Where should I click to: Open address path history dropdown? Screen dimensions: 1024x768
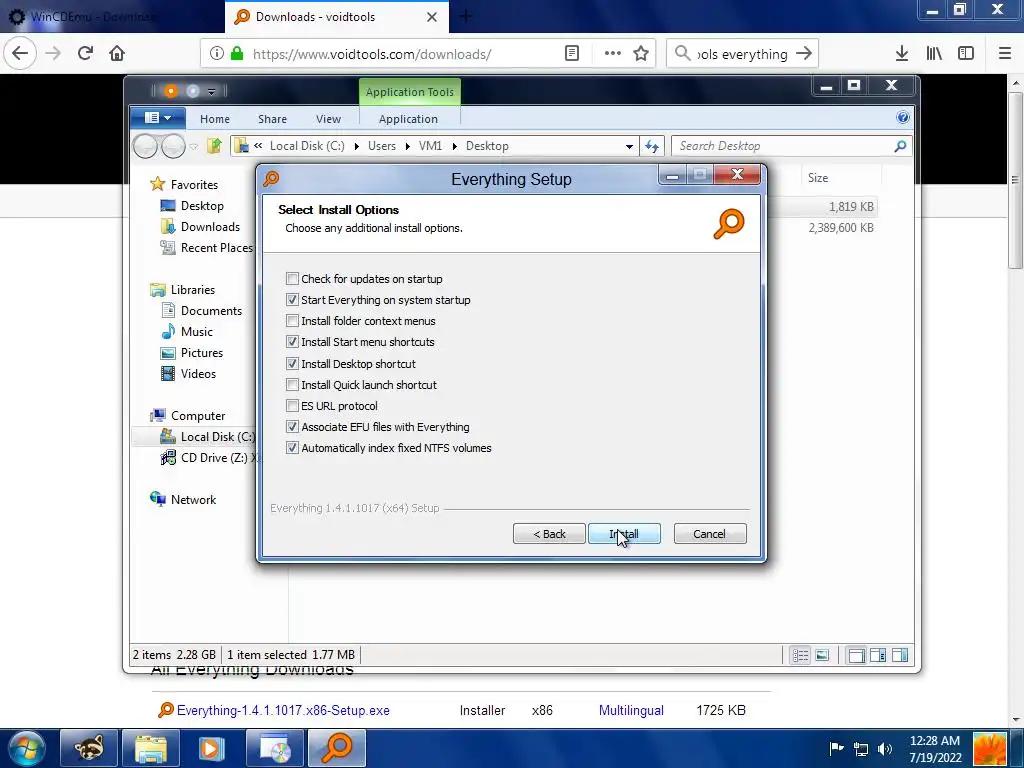click(x=629, y=146)
